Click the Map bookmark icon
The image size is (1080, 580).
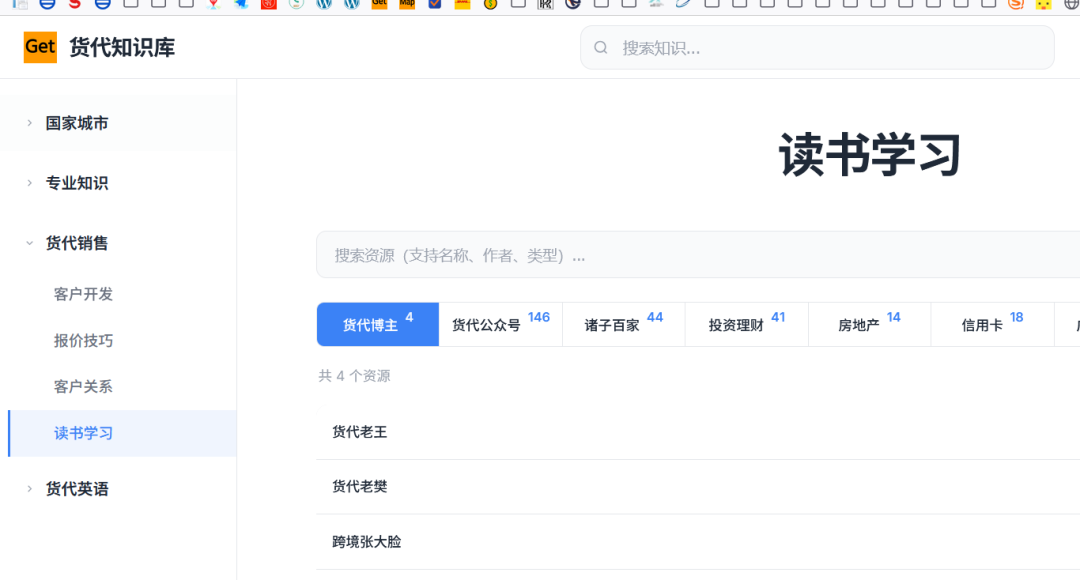(405, 6)
